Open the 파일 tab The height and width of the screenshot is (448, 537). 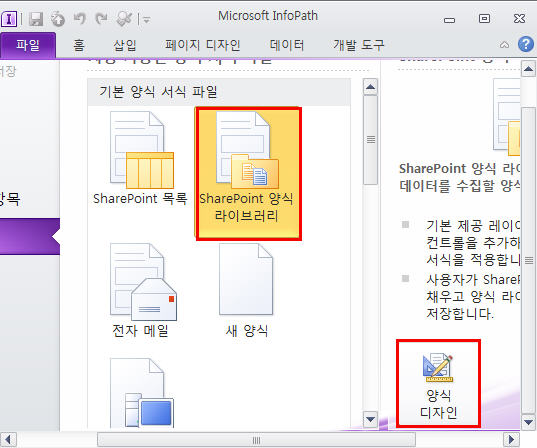28,45
